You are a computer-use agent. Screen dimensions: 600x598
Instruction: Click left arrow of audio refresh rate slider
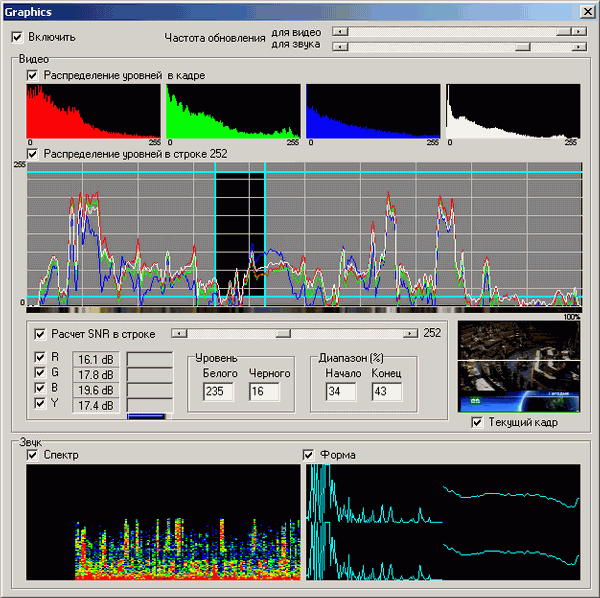point(338,46)
